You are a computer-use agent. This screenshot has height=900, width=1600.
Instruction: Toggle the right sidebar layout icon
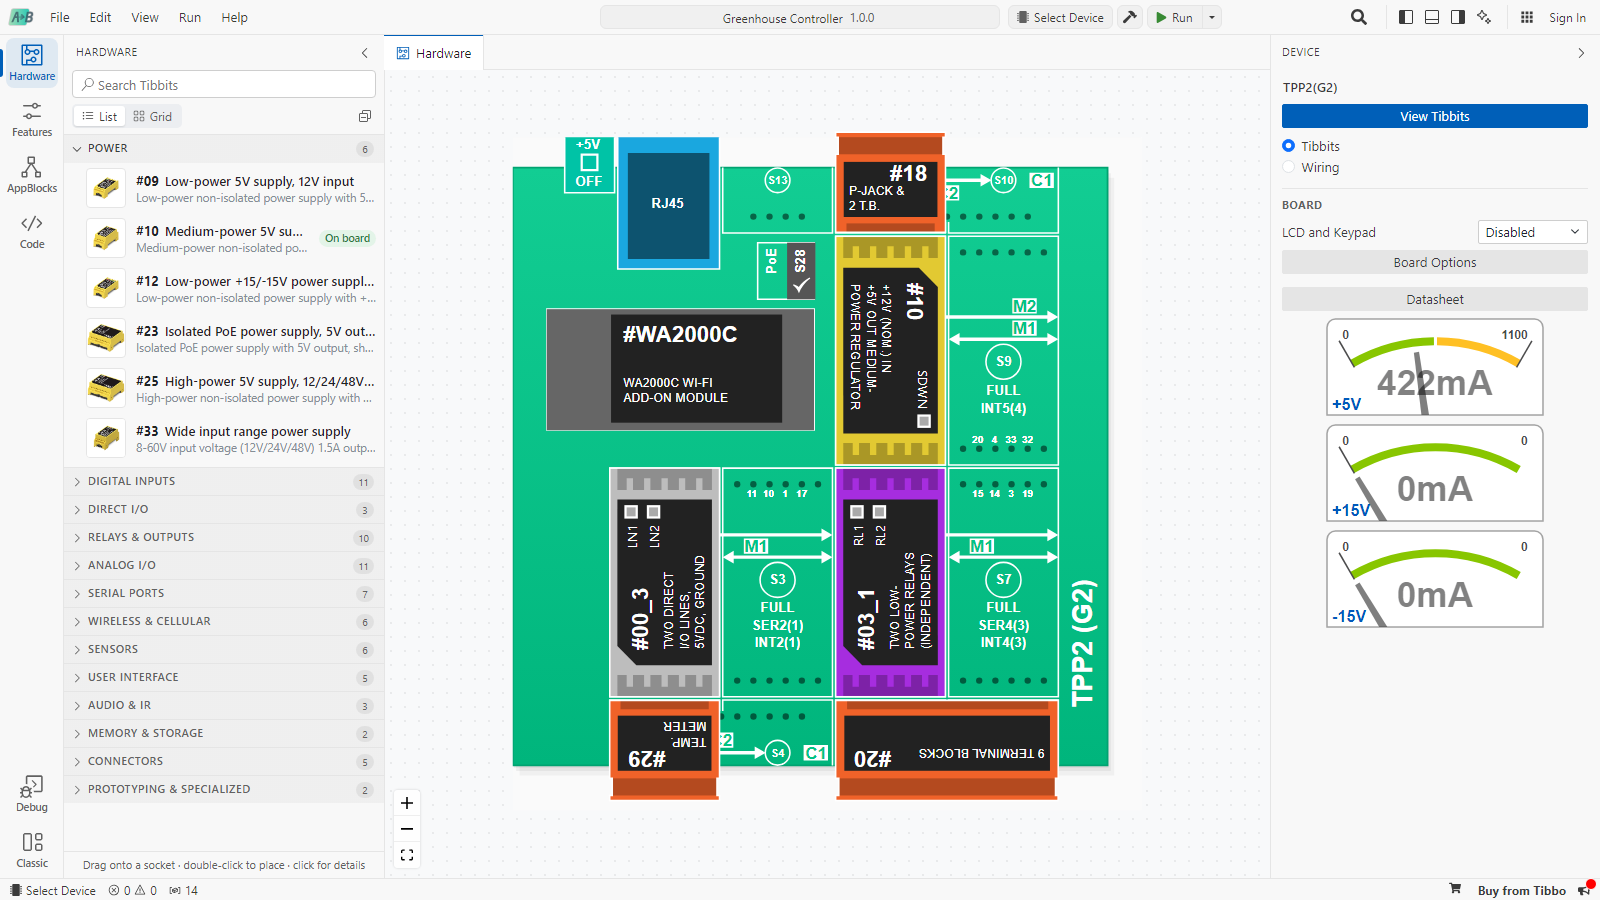pos(1458,17)
